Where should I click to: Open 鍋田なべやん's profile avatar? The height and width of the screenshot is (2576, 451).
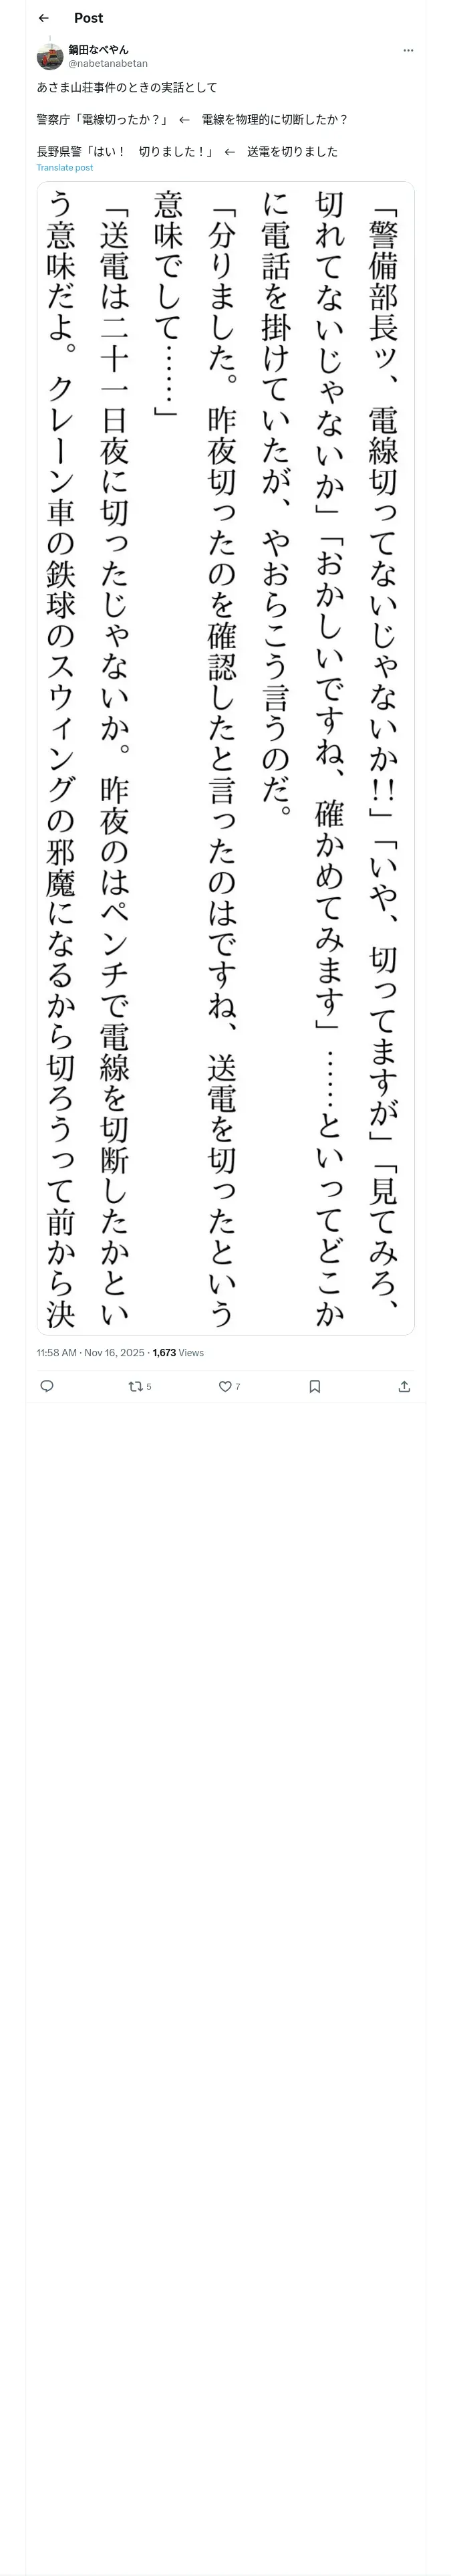(x=50, y=56)
